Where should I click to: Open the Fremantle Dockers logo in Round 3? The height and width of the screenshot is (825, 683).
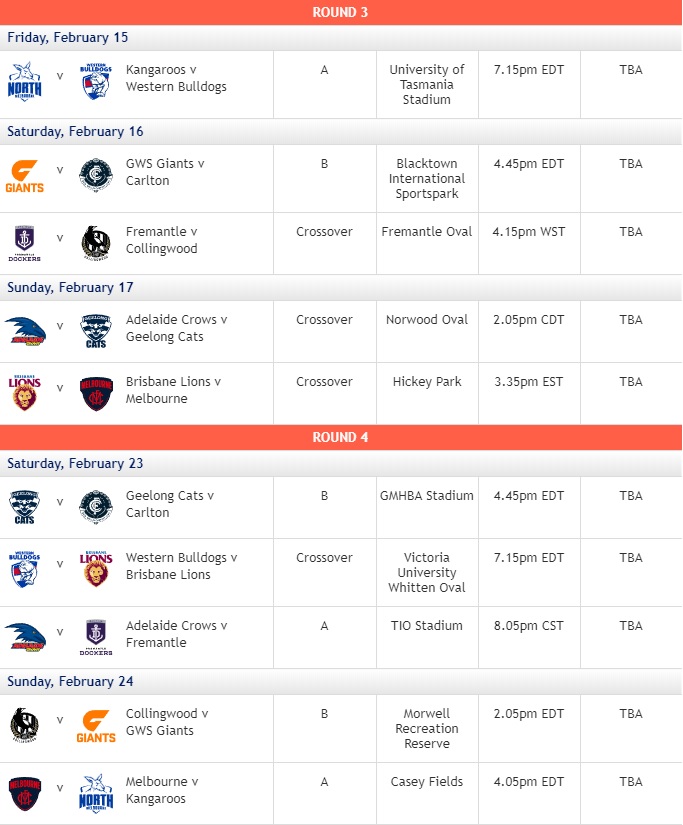pyautogui.click(x=24, y=243)
